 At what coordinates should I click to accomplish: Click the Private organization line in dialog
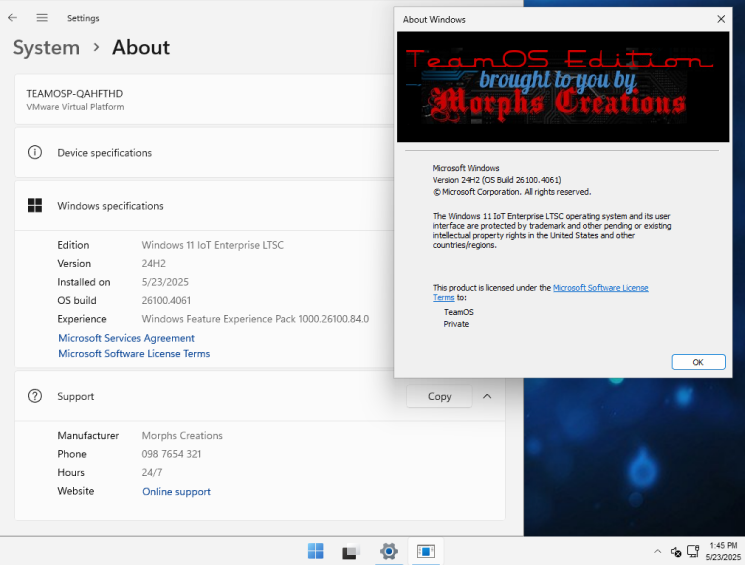(x=456, y=324)
